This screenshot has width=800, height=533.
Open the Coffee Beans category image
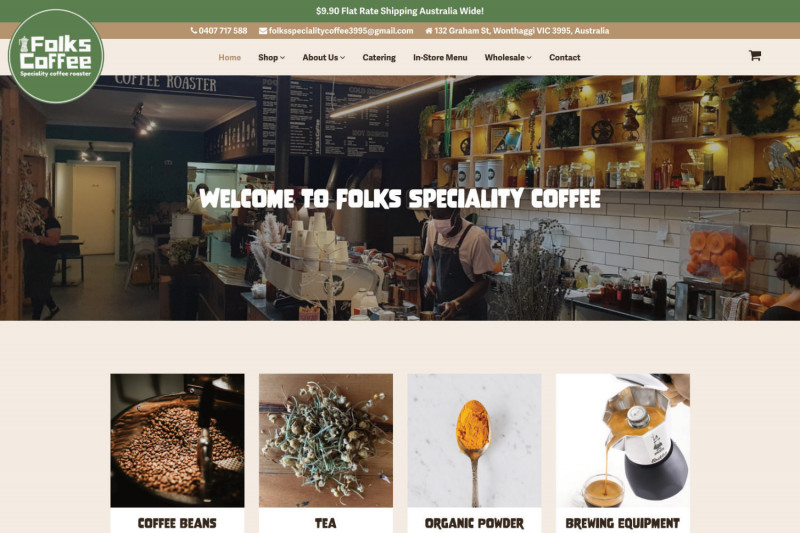(x=177, y=440)
